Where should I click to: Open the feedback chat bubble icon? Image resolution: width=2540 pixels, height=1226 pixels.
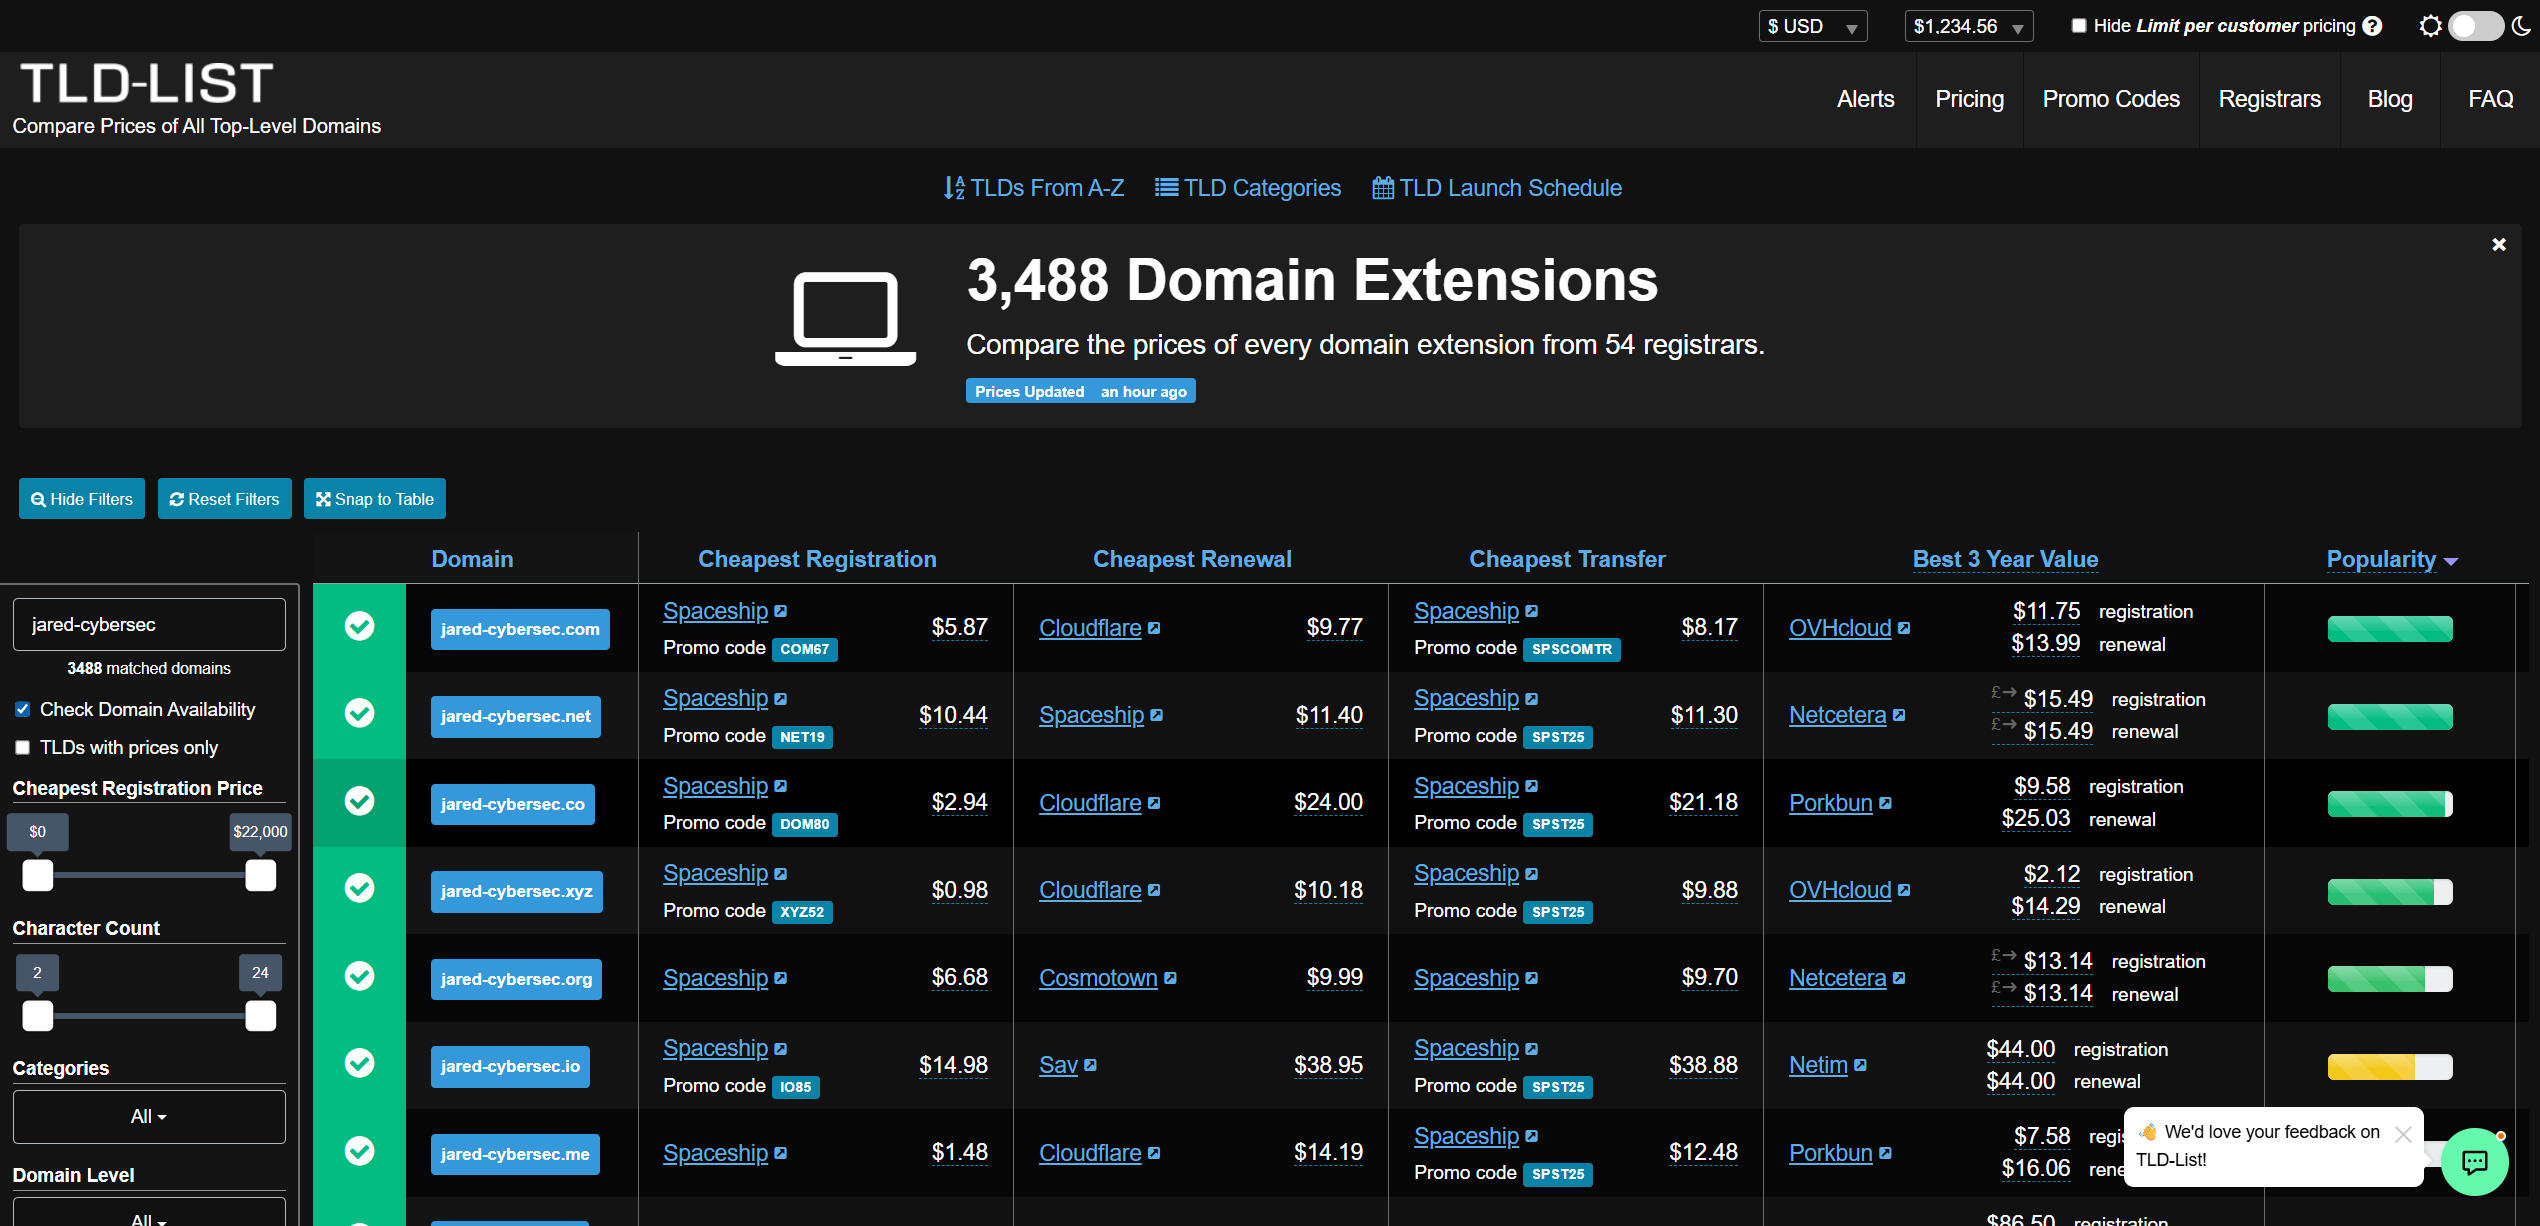click(x=2474, y=1161)
